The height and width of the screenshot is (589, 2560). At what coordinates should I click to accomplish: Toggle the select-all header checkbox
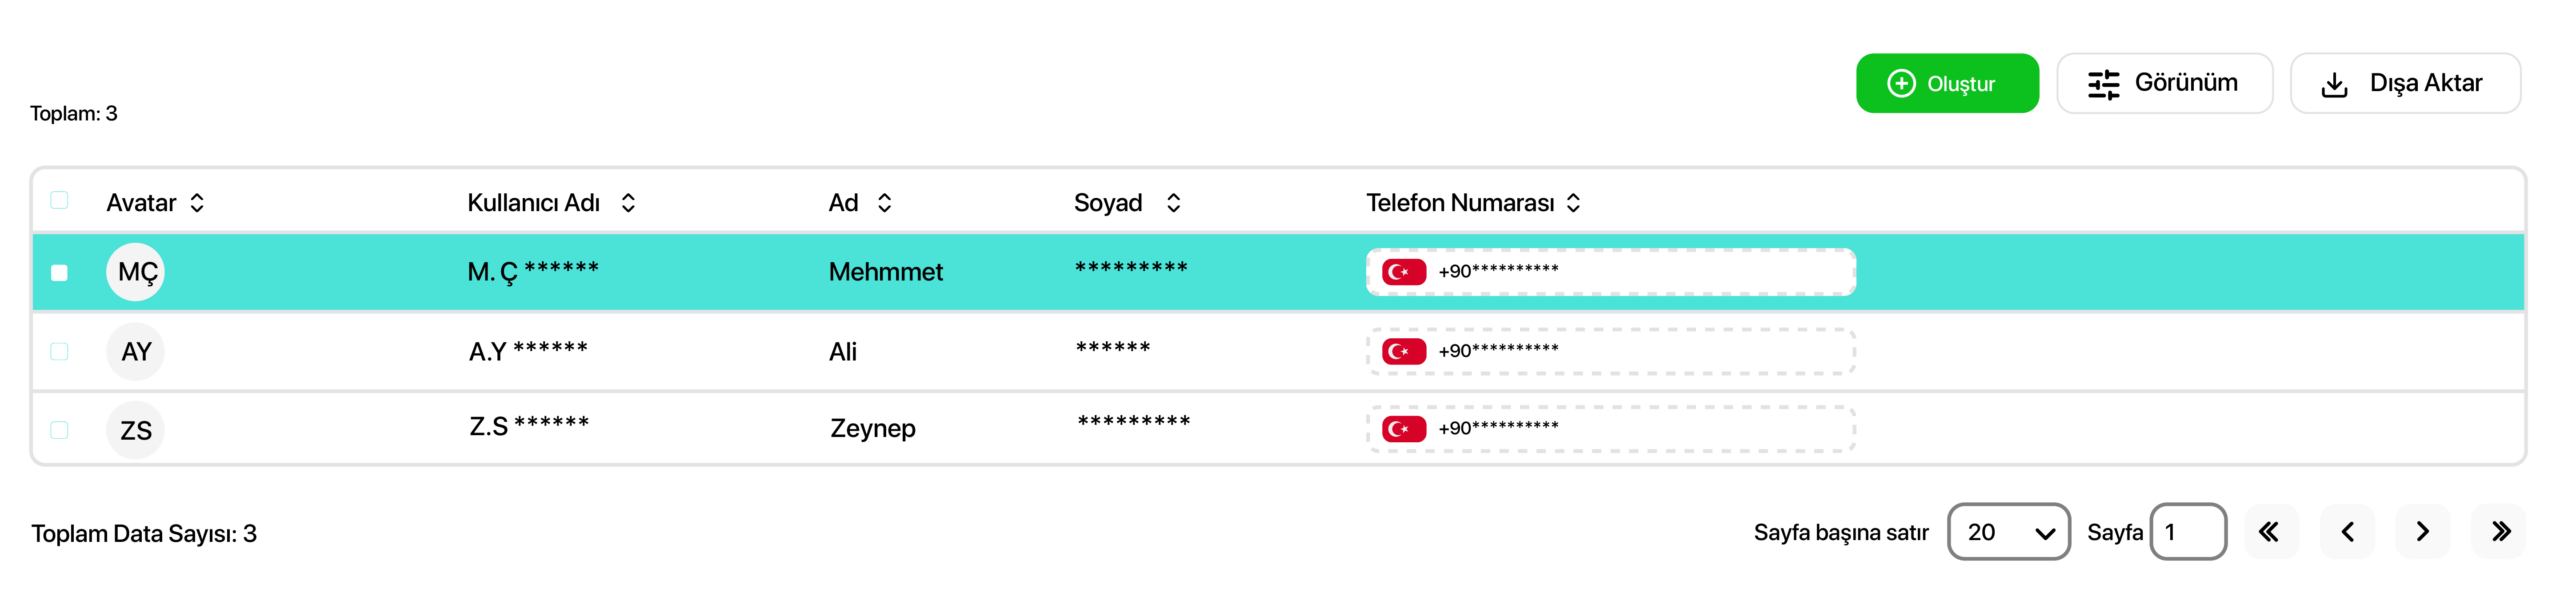pyautogui.click(x=60, y=200)
